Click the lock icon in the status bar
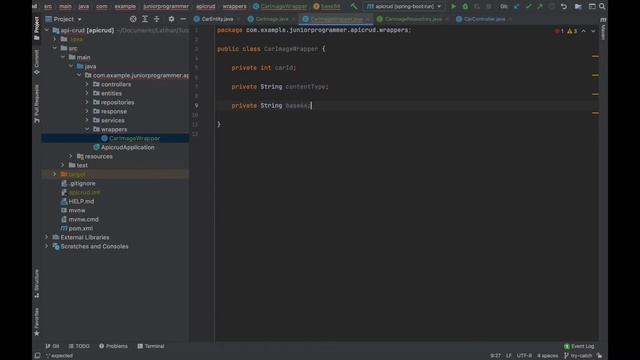Screen dimensions: 640x360 coord(599,356)
